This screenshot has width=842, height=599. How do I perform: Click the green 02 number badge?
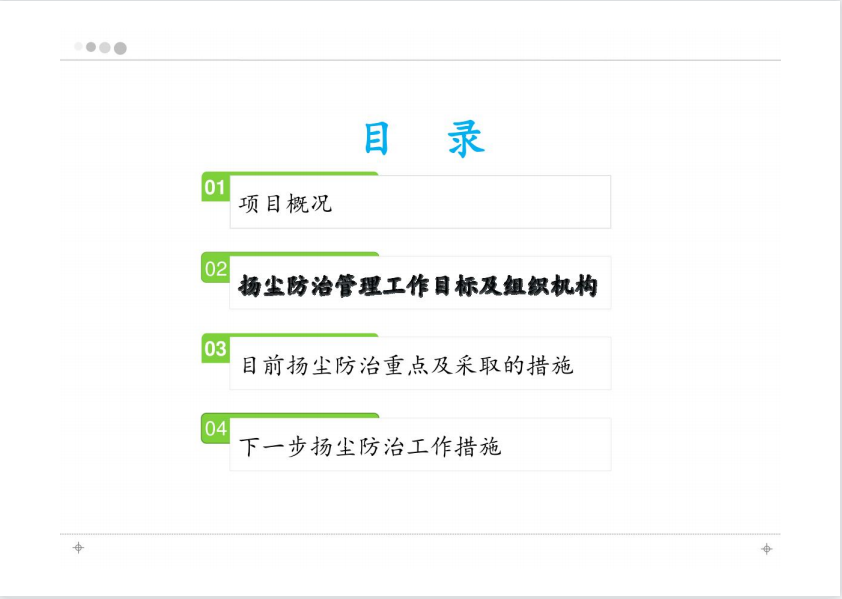coord(215,268)
